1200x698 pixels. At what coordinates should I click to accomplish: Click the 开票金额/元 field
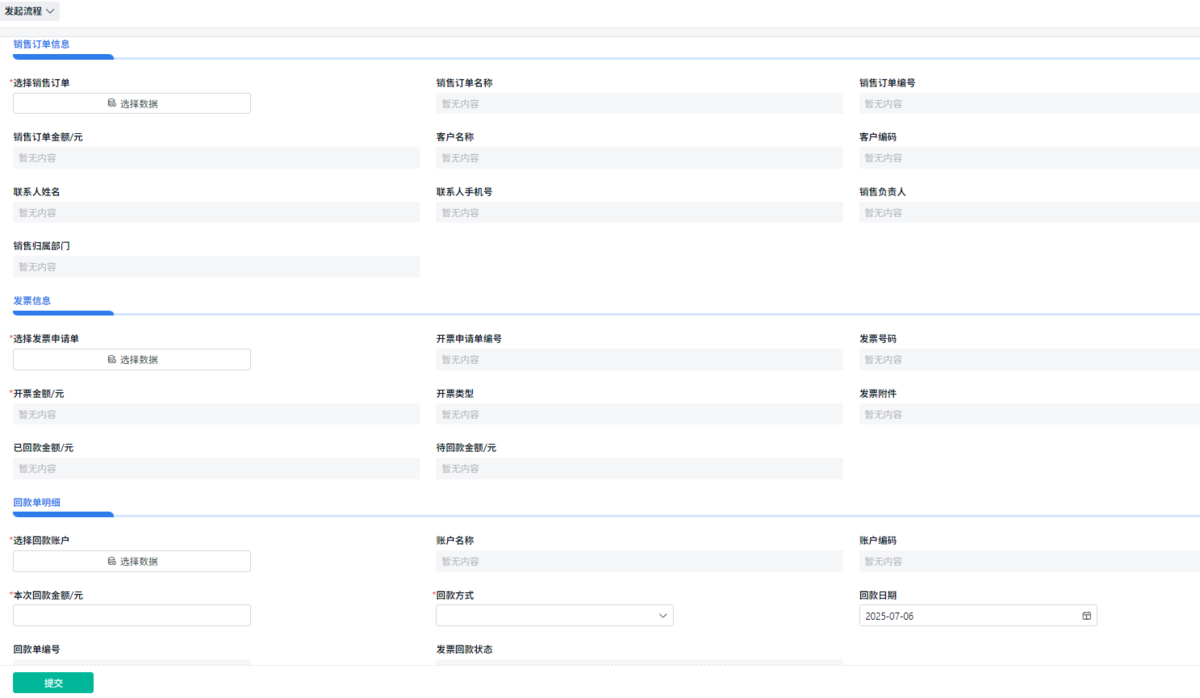click(x=216, y=414)
